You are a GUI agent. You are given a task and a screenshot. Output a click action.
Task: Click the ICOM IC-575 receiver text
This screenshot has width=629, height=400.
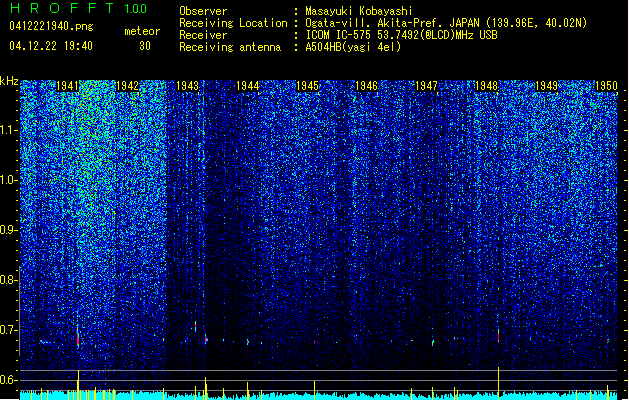coord(401,35)
